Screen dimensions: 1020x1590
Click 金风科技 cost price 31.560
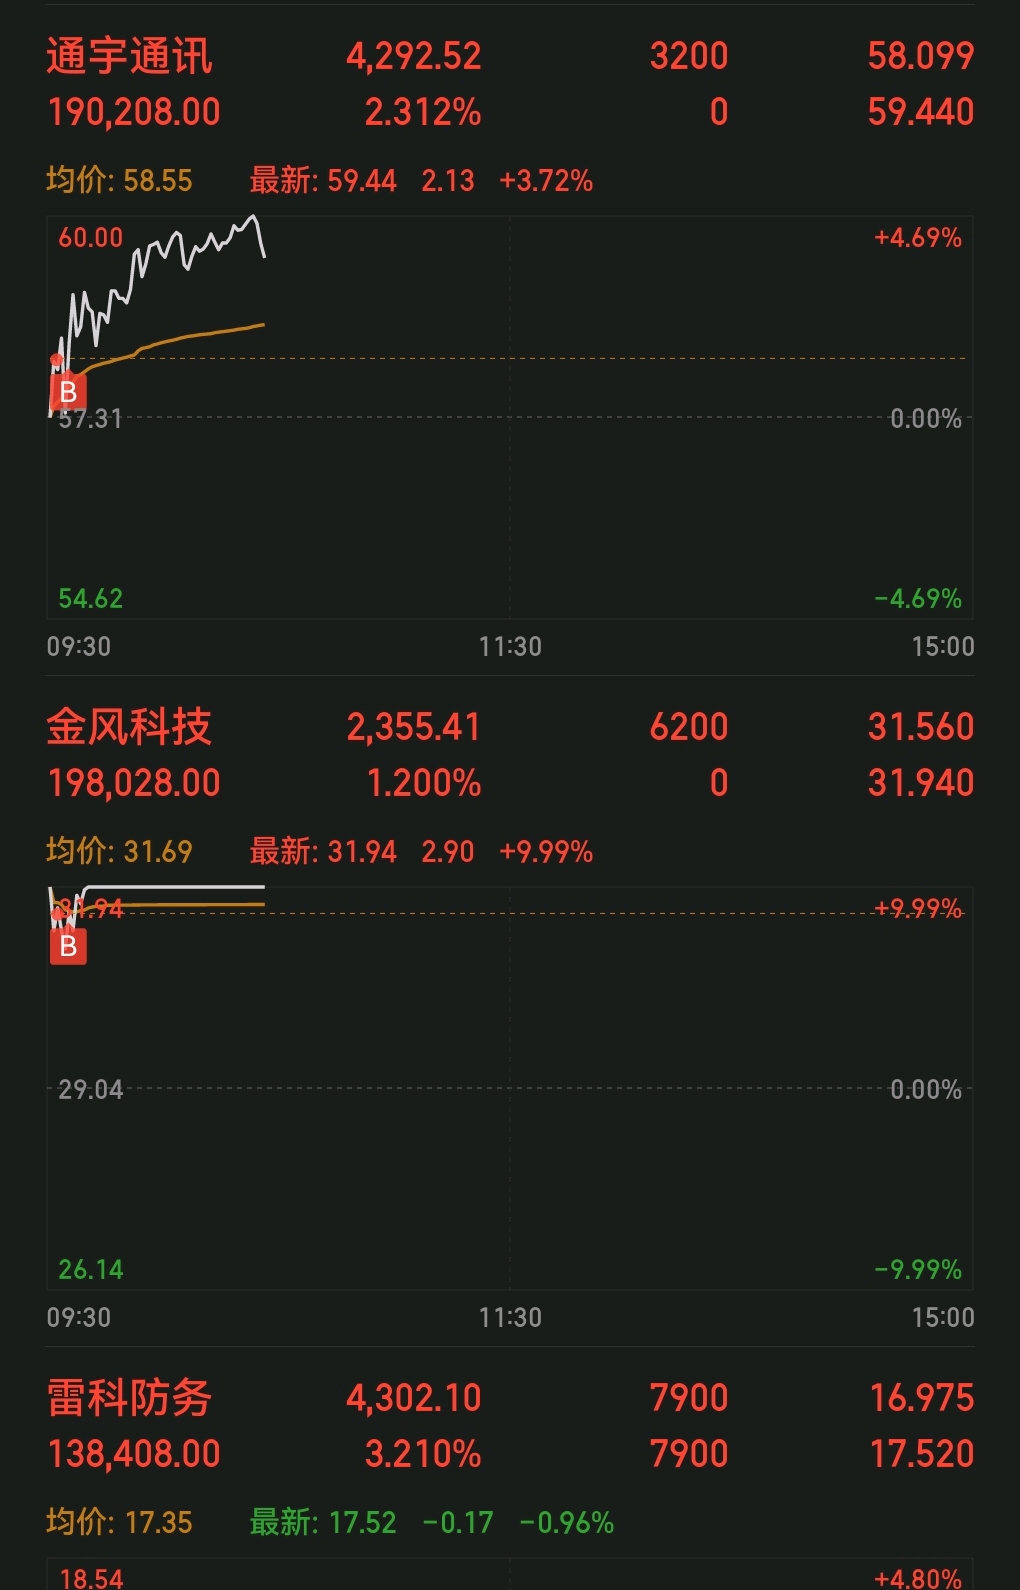click(920, 727)
